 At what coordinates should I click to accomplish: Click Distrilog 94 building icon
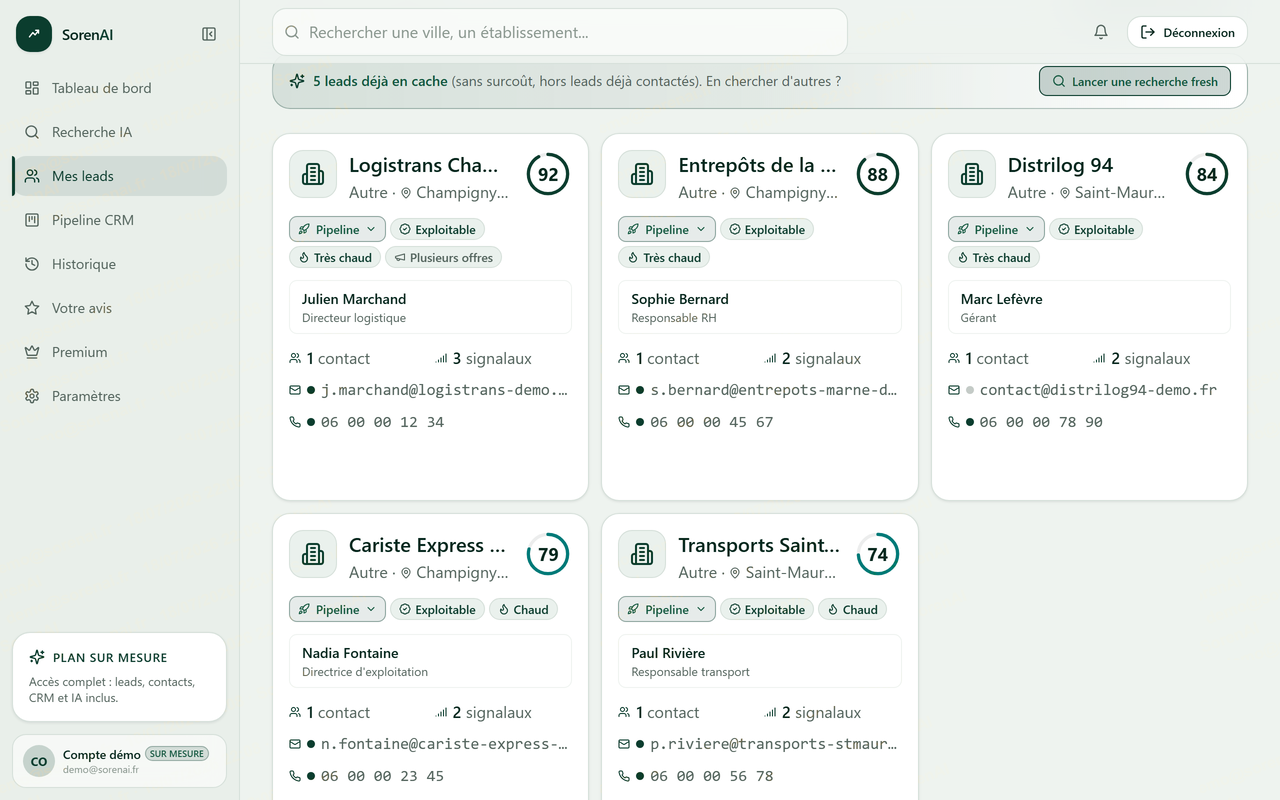[x=972, y=174]
